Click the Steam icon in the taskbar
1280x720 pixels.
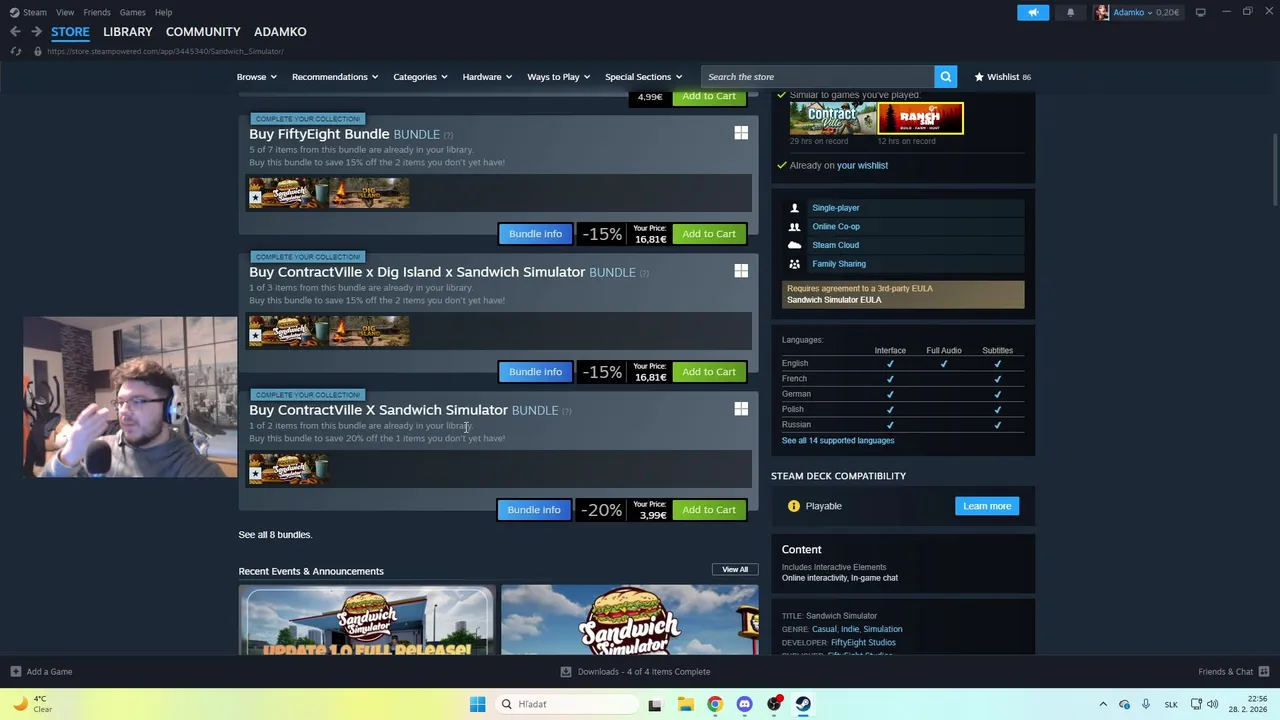(803, 704)
